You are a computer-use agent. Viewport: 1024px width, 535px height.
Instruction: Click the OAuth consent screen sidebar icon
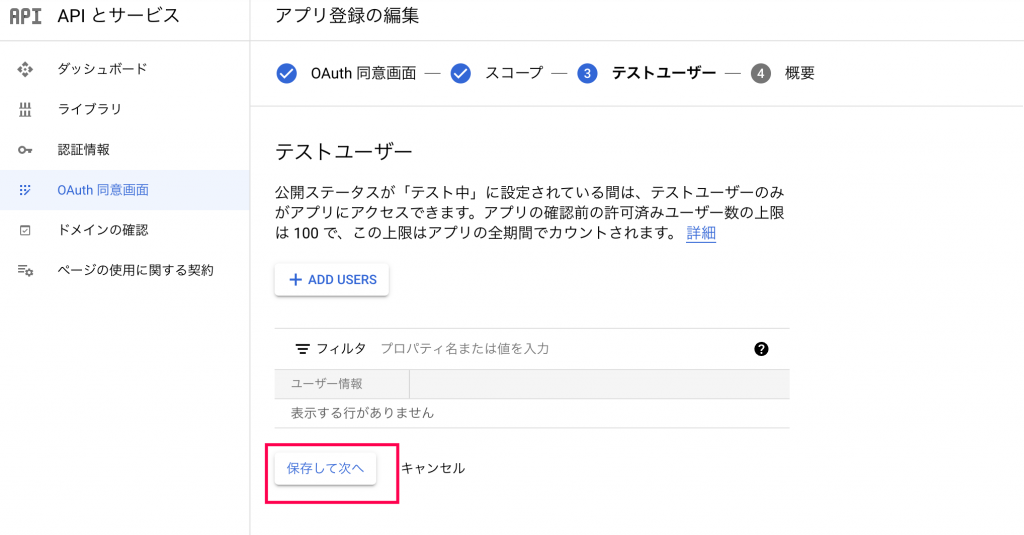25,190
